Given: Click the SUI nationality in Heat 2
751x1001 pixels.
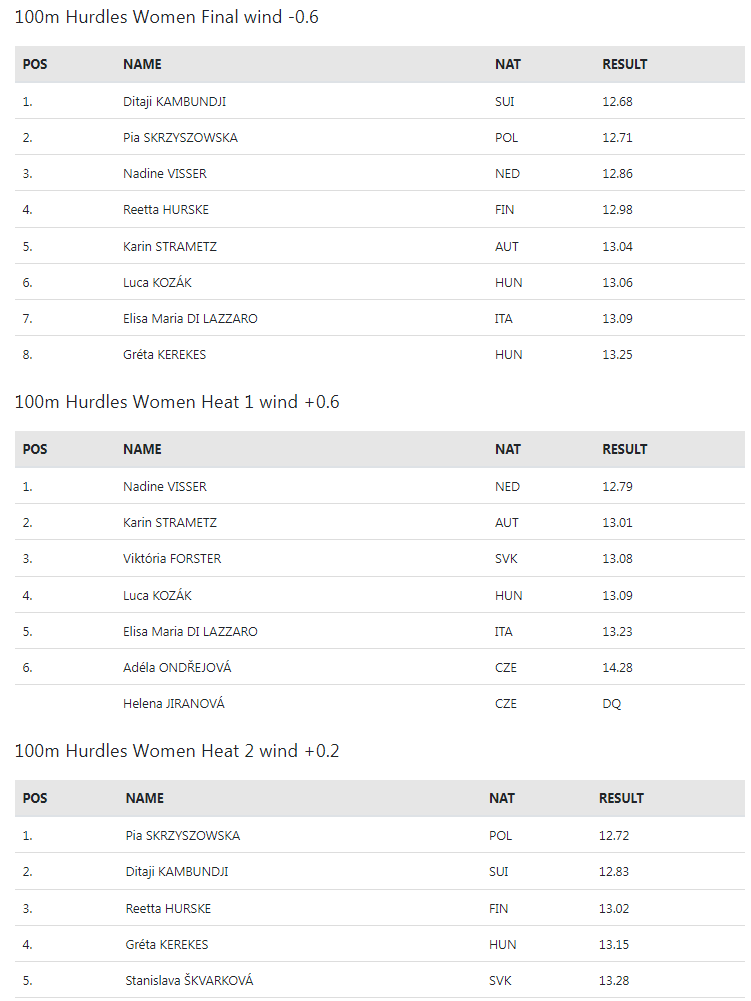Looking at the screenshot, I should [499, 872].
